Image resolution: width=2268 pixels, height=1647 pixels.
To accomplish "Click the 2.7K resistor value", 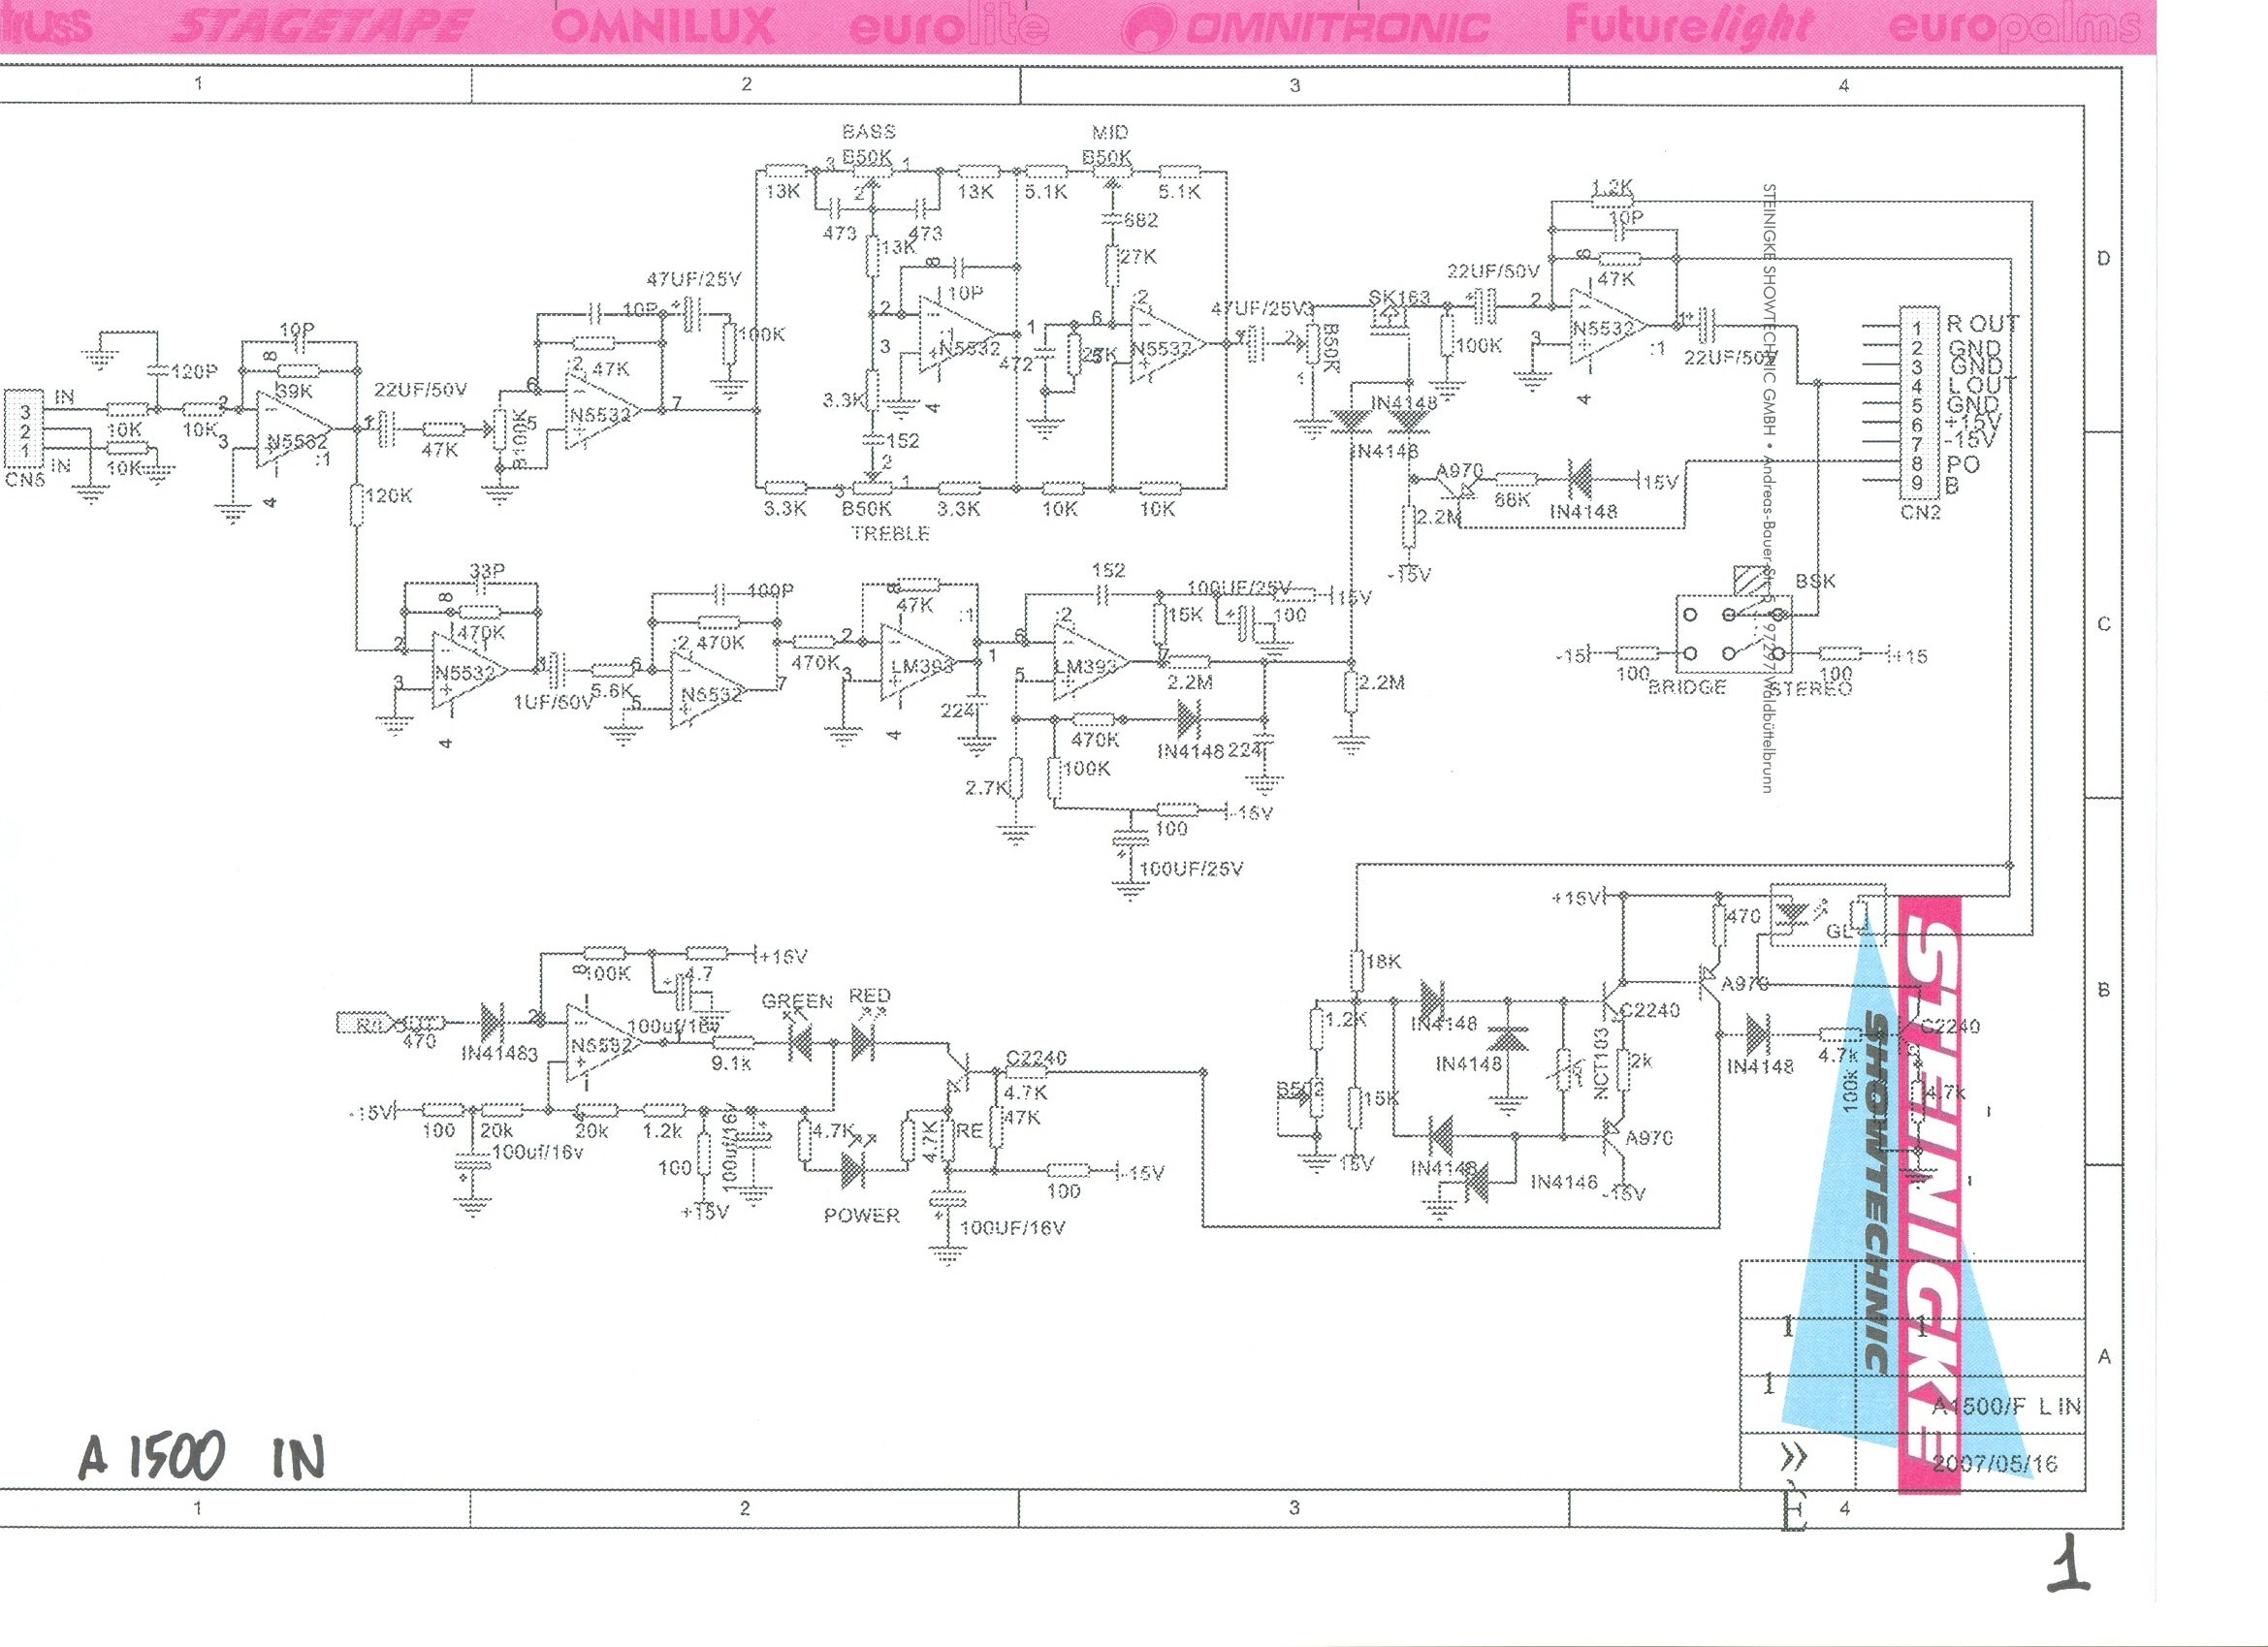I will point(986,787).
